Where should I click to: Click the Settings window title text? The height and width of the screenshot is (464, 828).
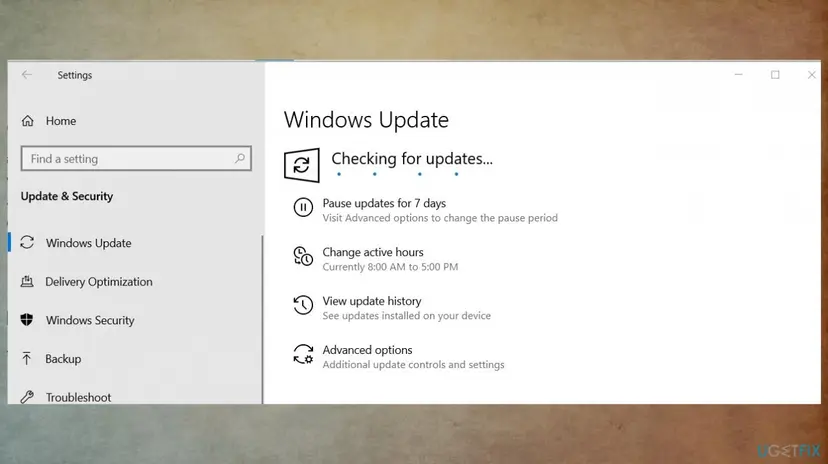[x=74, y=75]
